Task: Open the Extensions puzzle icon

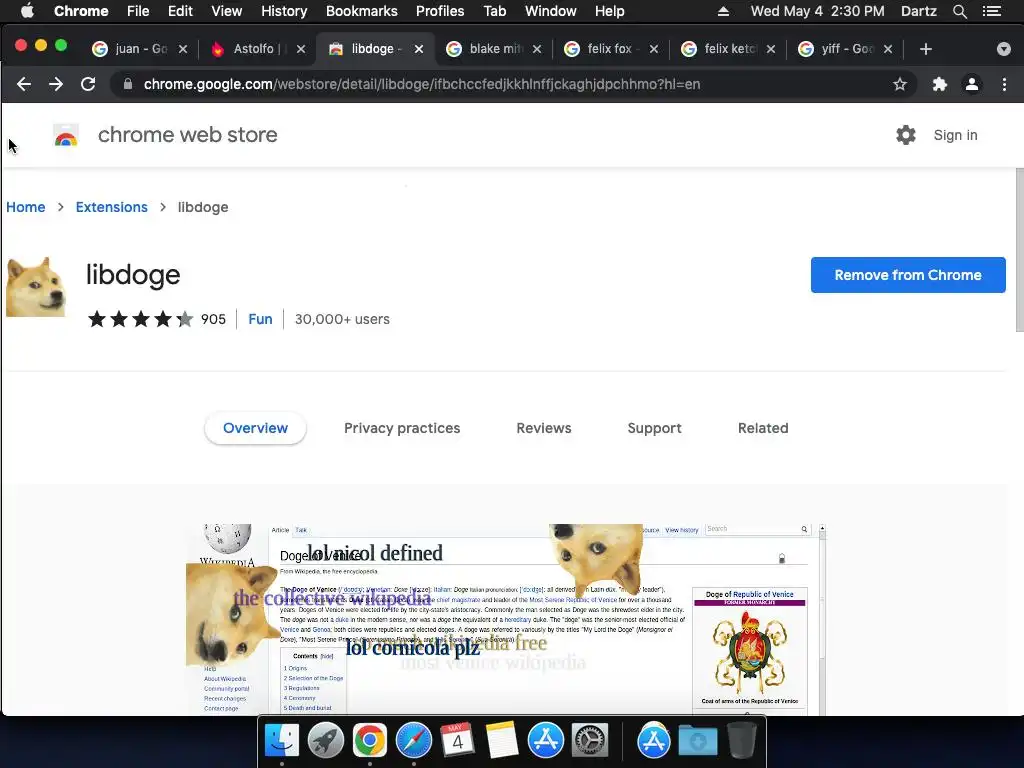Action: [940, 84]
